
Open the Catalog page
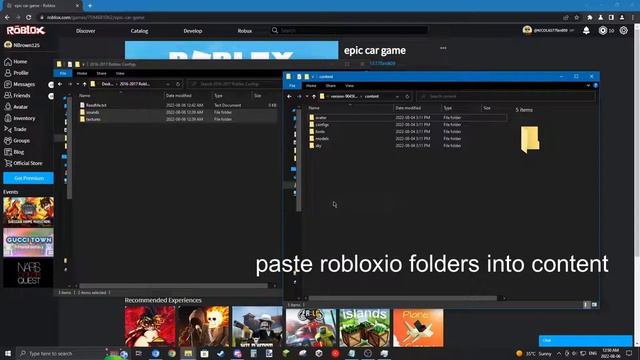pyautogui.click(x=139, y=31)
